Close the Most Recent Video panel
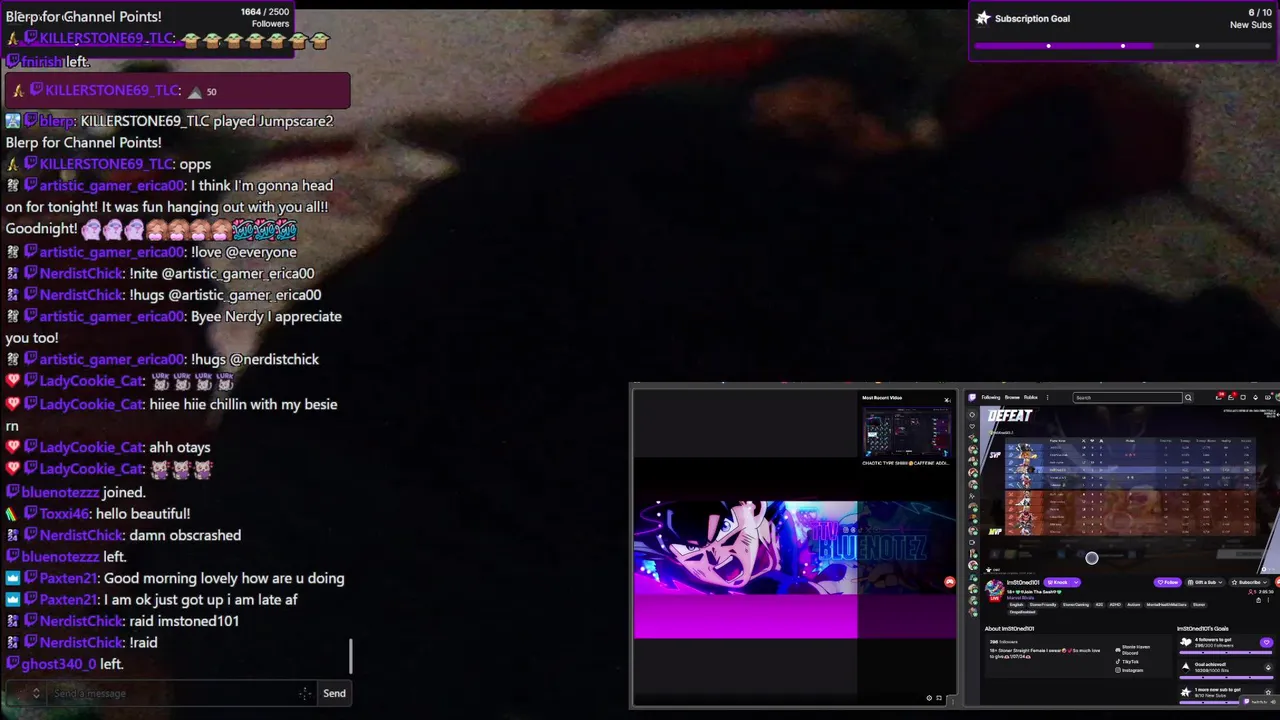The height and width of the screenshot is (720, 1280). click(x=947, y=400)
